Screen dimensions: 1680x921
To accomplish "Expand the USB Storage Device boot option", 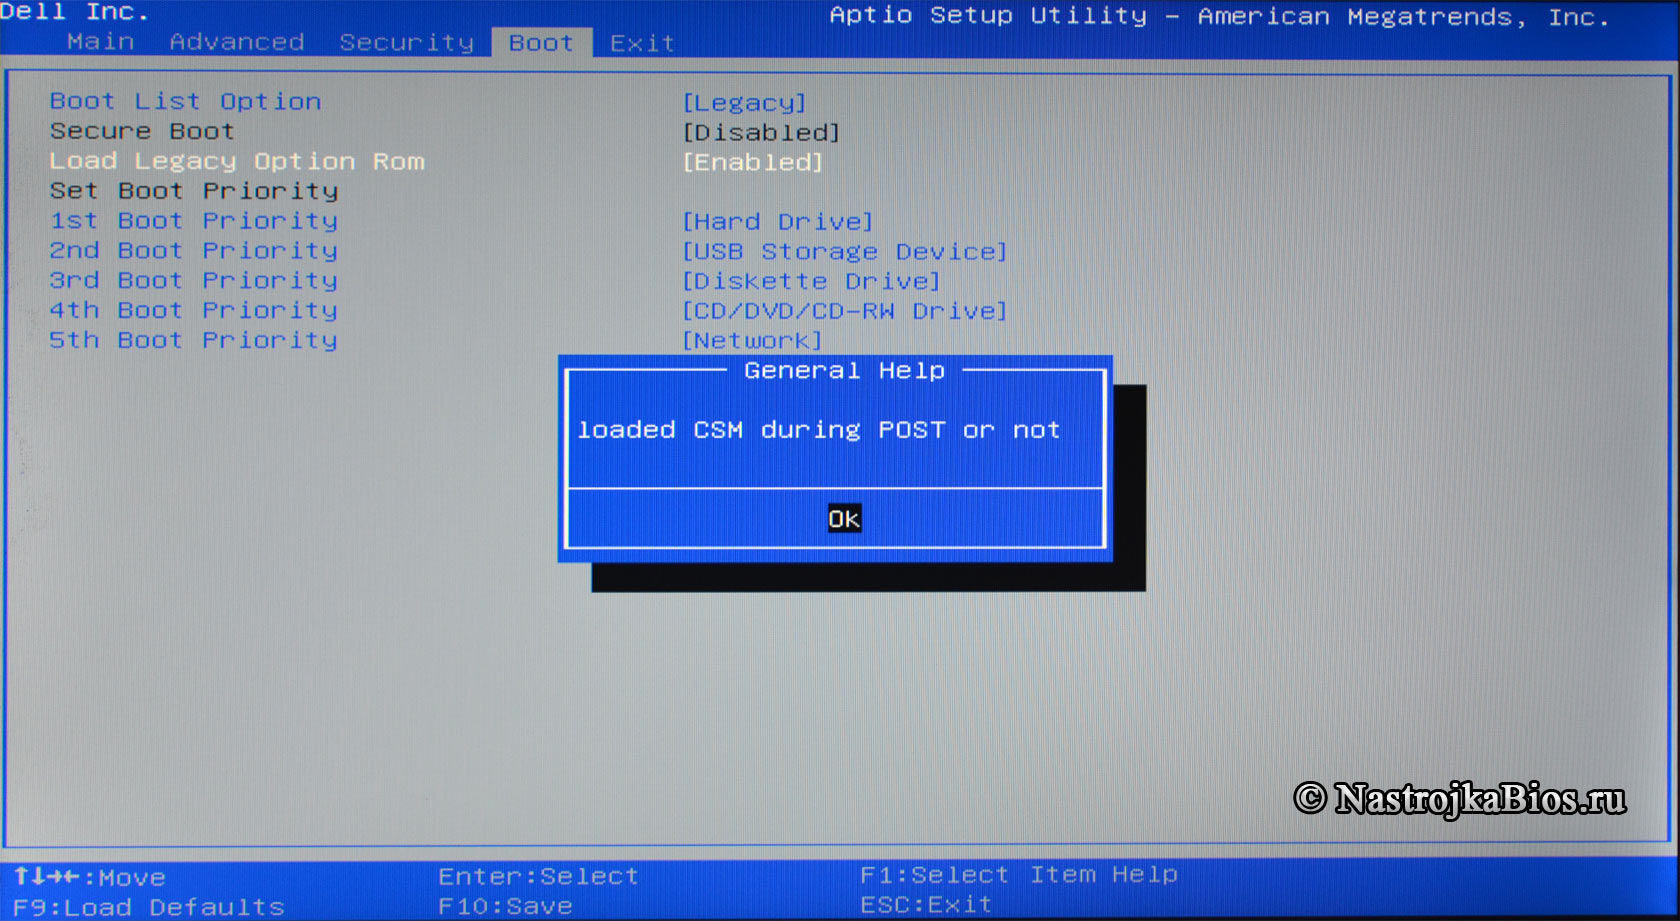I will [844, 252].
